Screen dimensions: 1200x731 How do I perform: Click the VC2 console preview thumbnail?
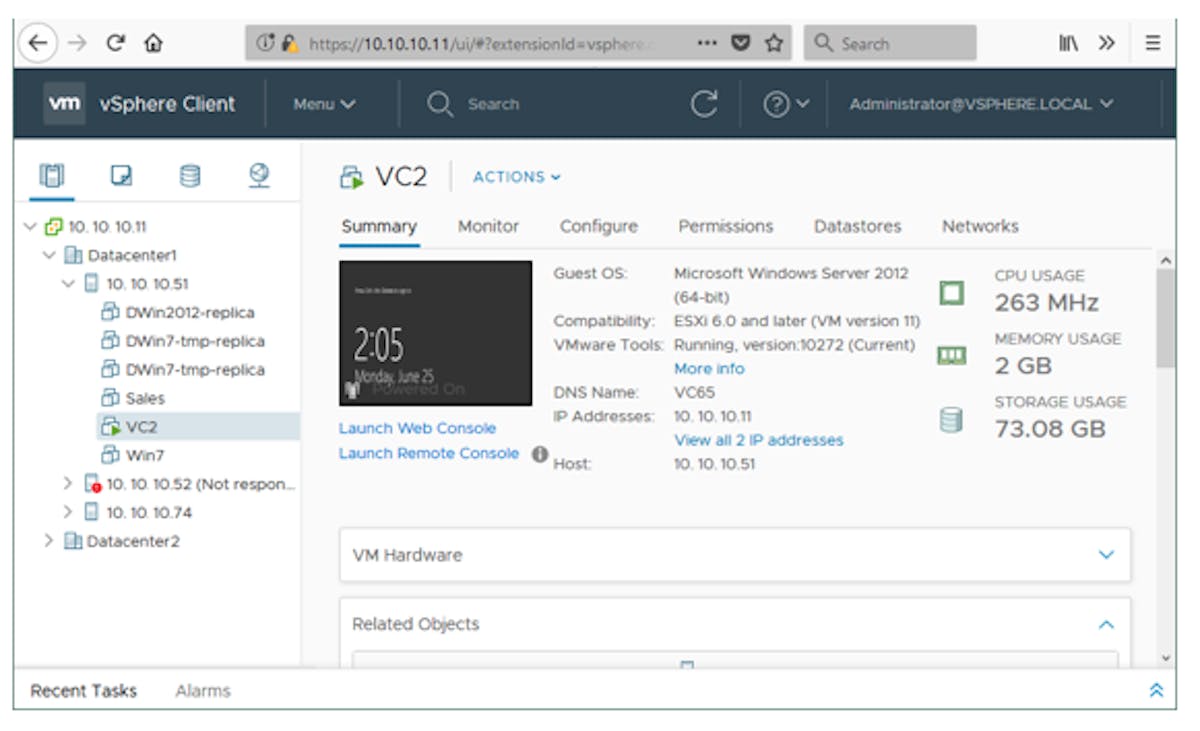click(435, 333)
